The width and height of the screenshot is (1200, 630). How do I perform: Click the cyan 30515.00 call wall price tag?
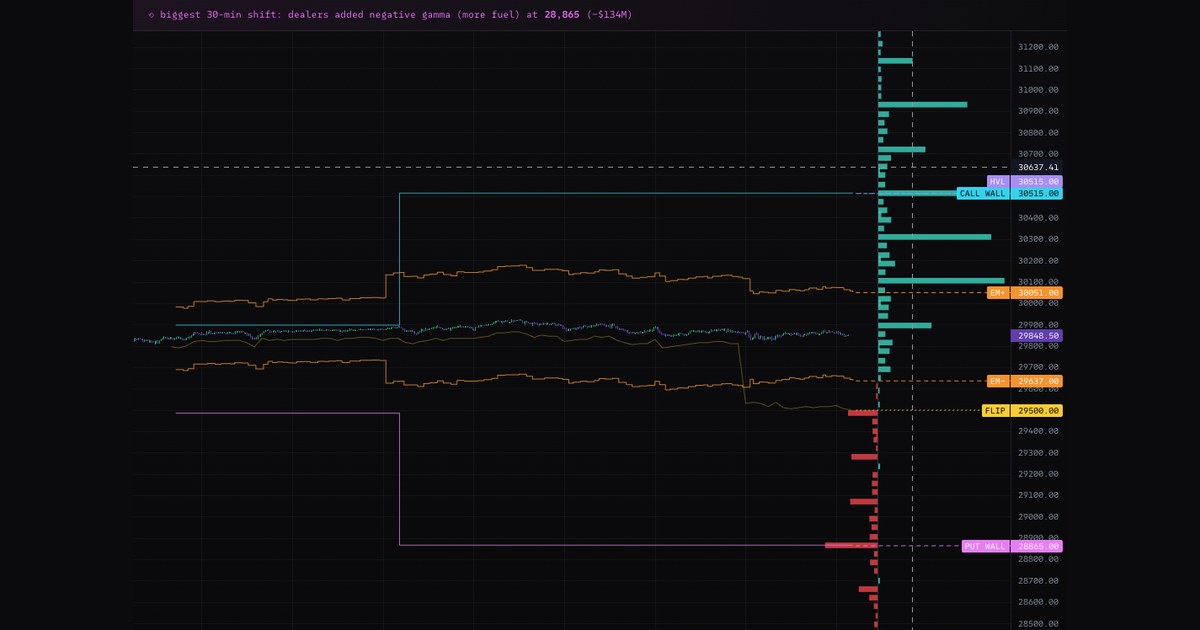tap(1038, 193)
